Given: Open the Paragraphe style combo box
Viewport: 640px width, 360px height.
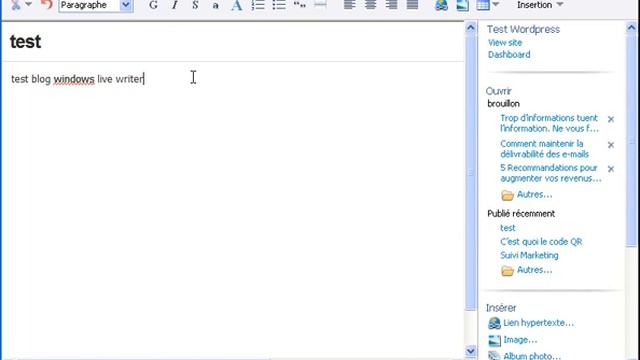Looking at the screenshot, I should (96, 5).
